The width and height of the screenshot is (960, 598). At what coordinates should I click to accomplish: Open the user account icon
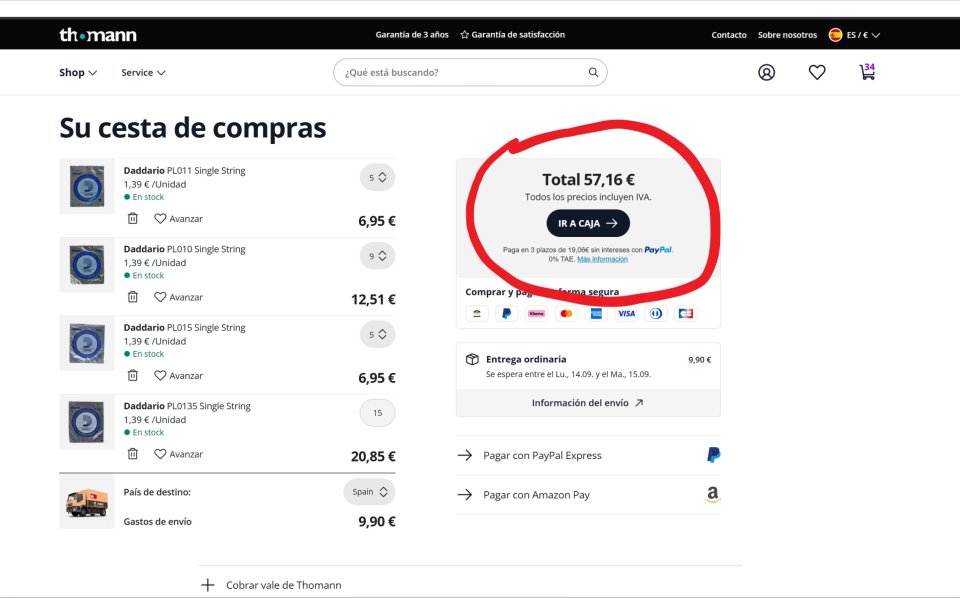[767, 72]
